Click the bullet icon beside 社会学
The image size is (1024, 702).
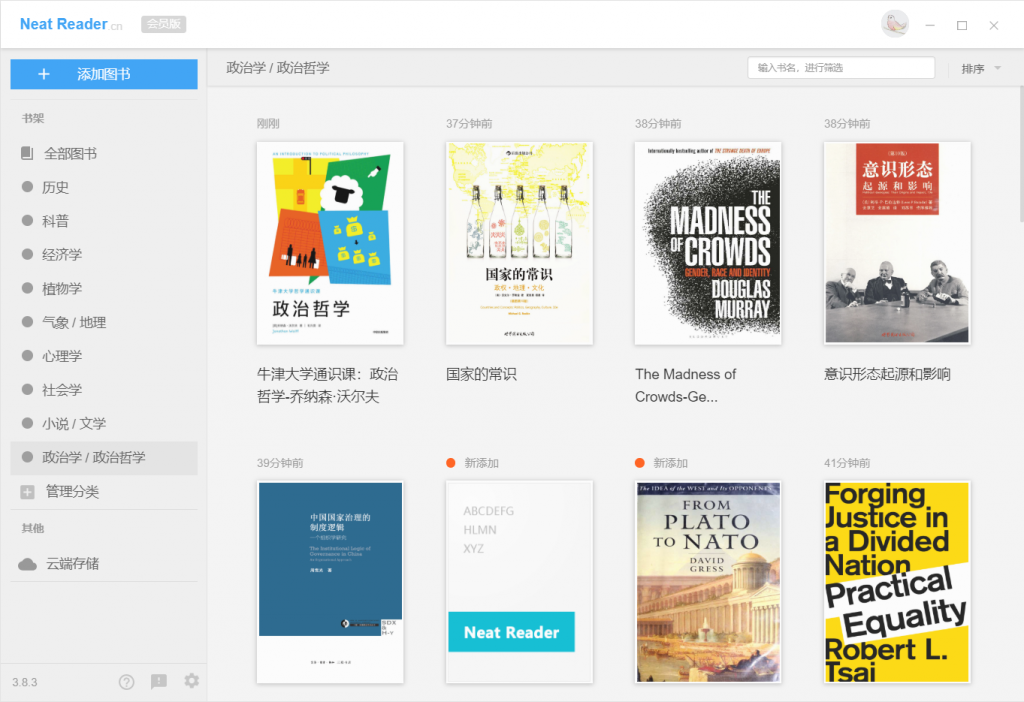coord(27,389)
